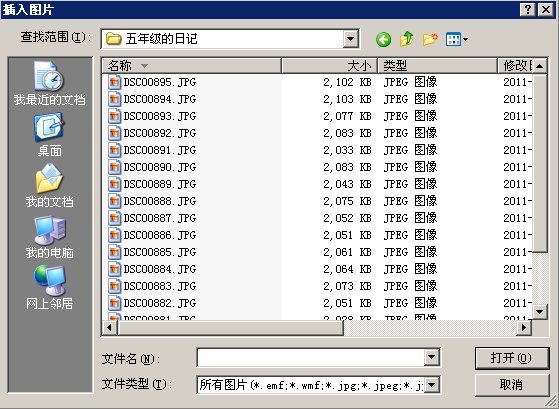Viewport: 559px width, 409px height.
Task: Expand the 文件名 dropdown arrow
Action: tap(431, 357)
